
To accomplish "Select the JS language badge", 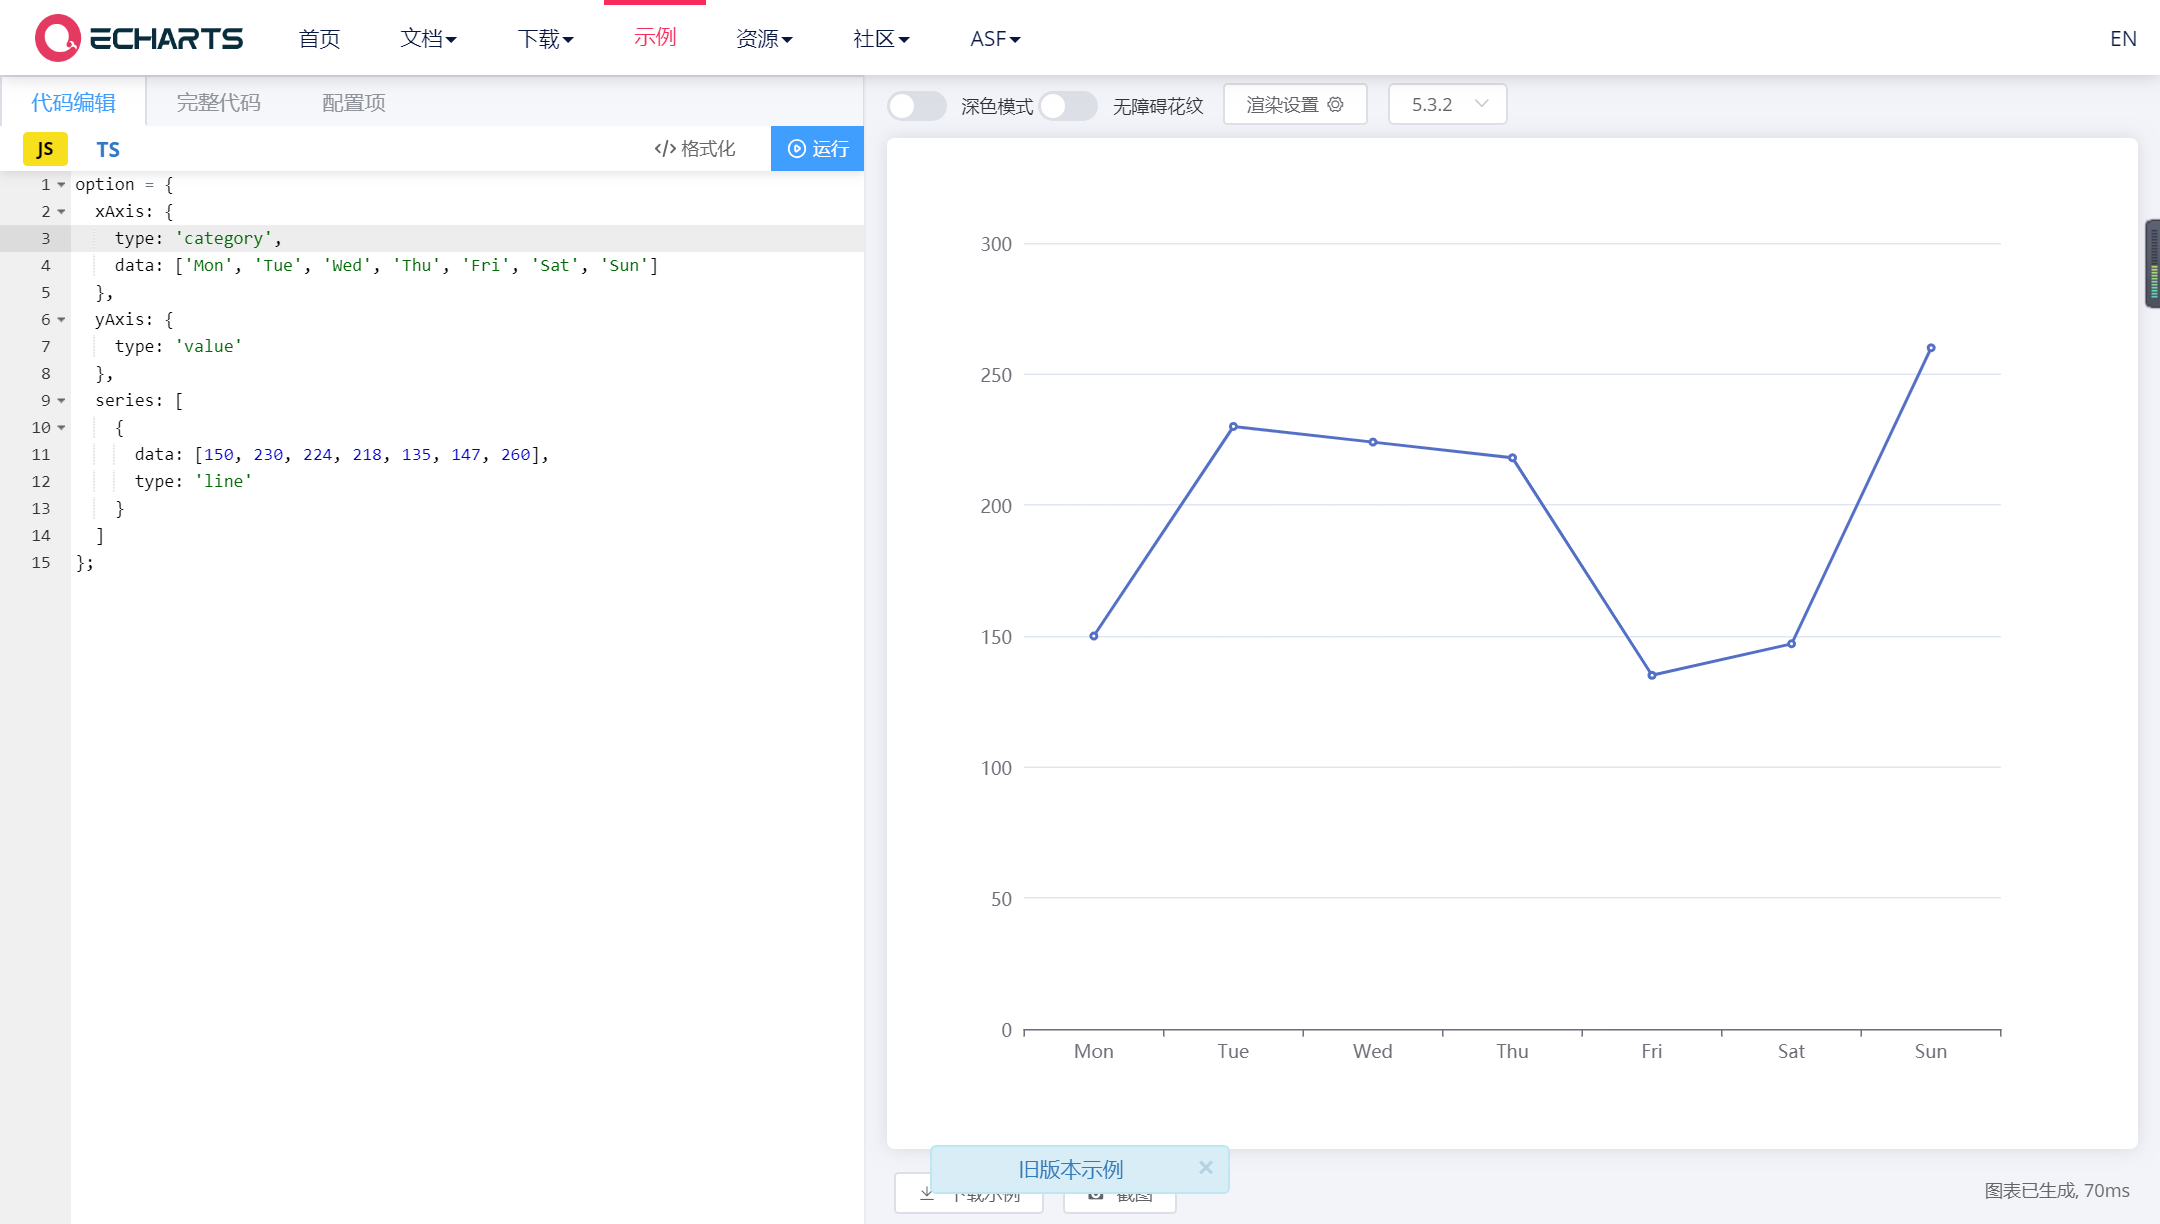I will 45,149.
